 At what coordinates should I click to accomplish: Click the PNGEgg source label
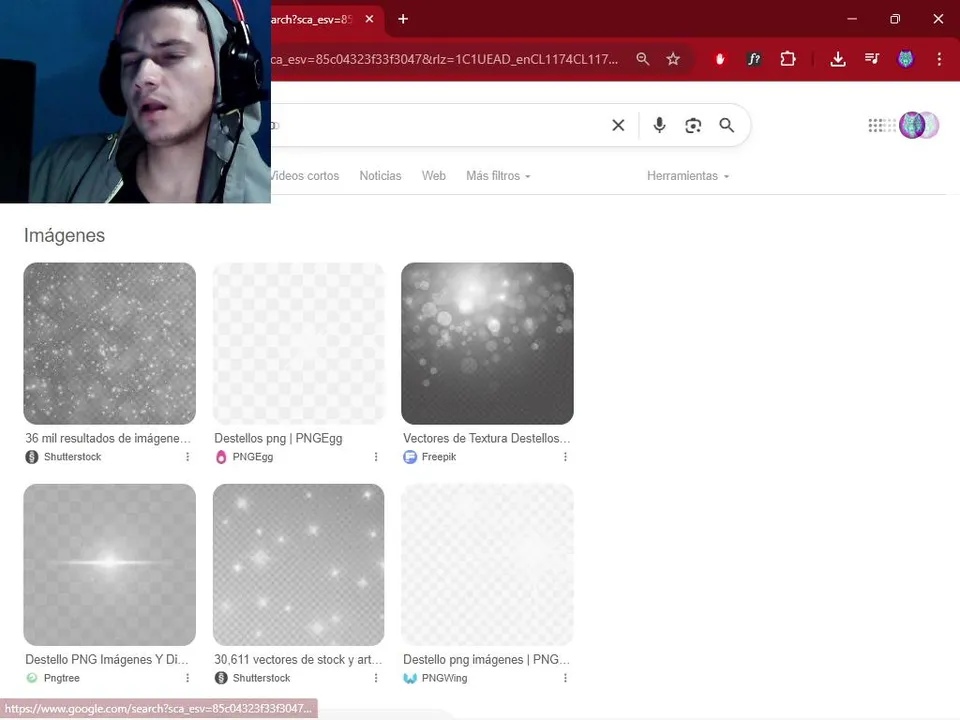pos(252,457)
